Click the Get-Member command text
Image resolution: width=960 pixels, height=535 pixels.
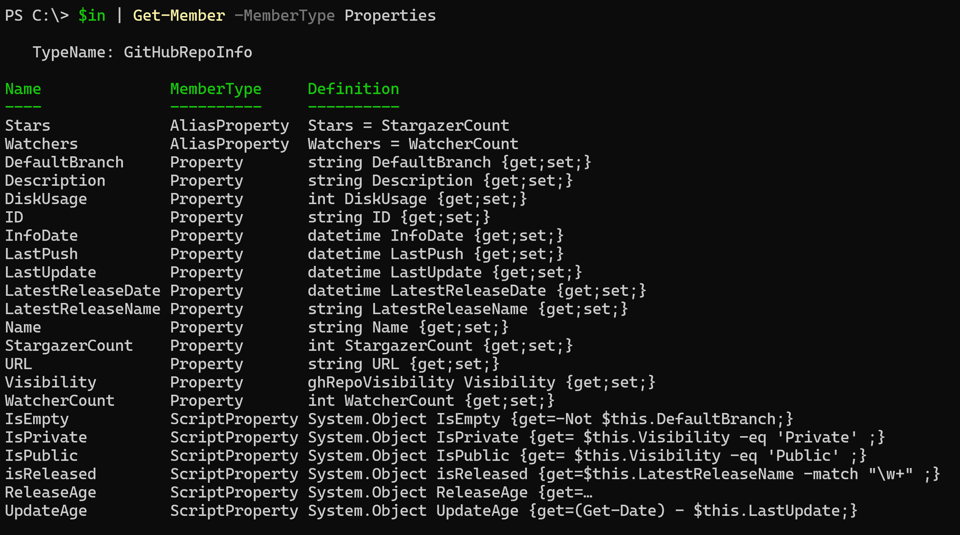point(179,16)
